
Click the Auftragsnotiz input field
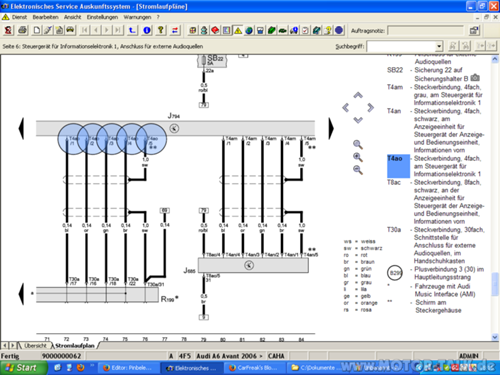click(425, 31)
